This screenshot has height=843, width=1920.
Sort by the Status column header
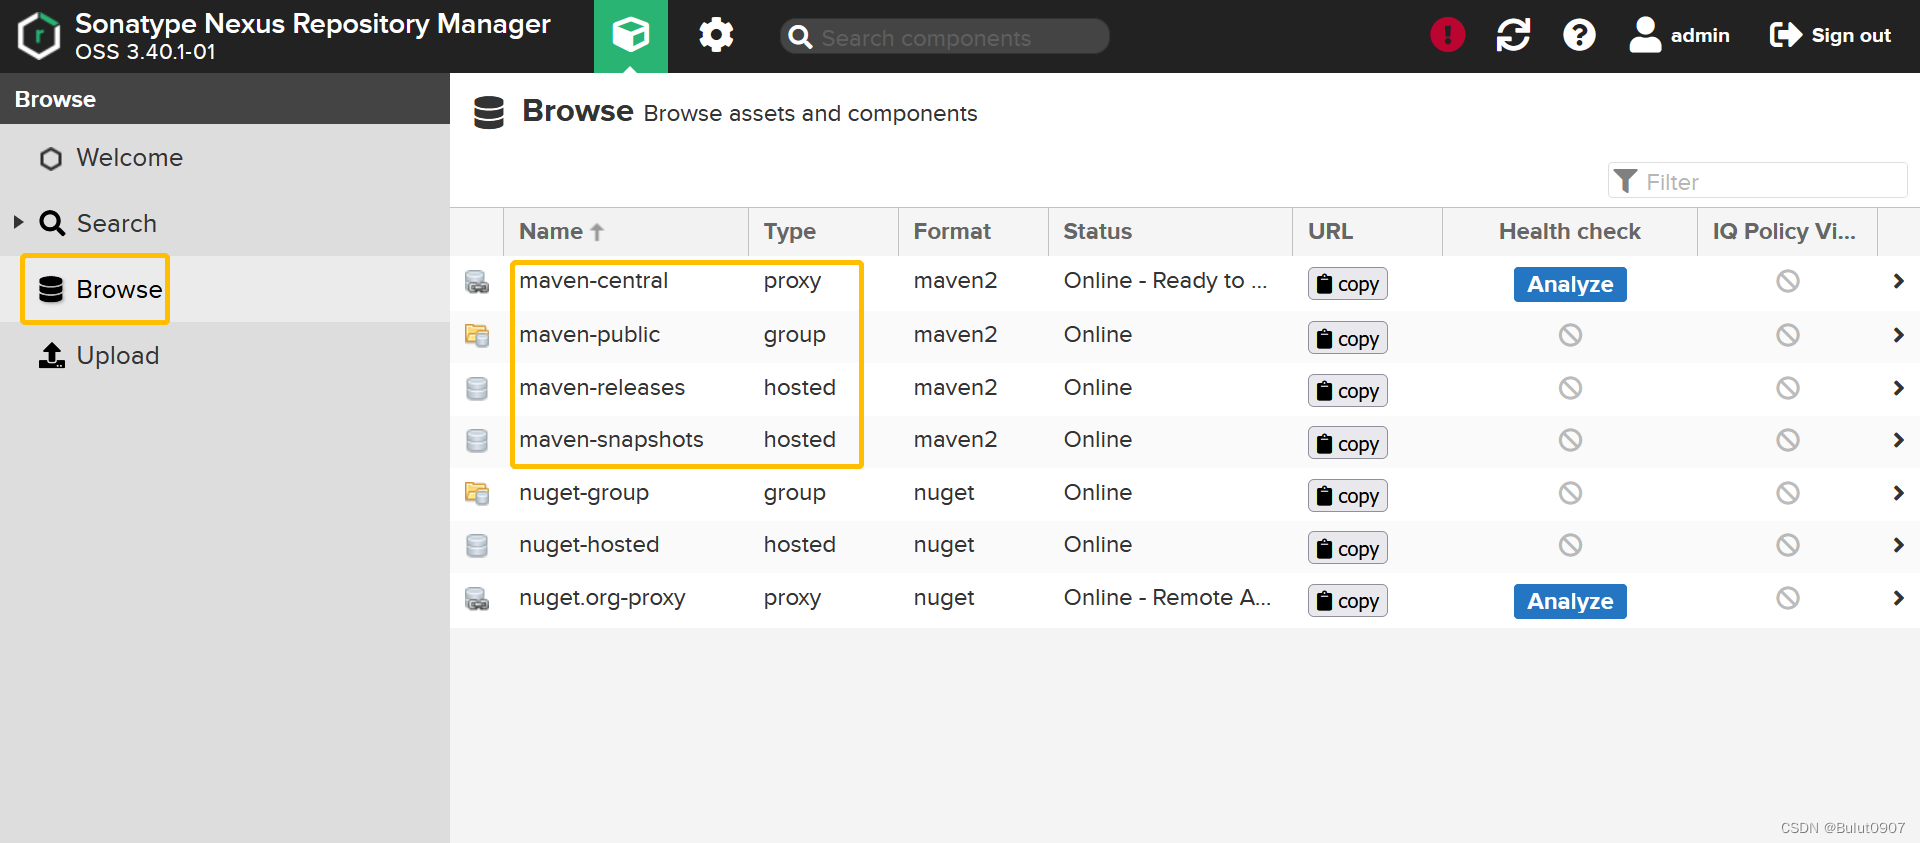point(1170,231)
